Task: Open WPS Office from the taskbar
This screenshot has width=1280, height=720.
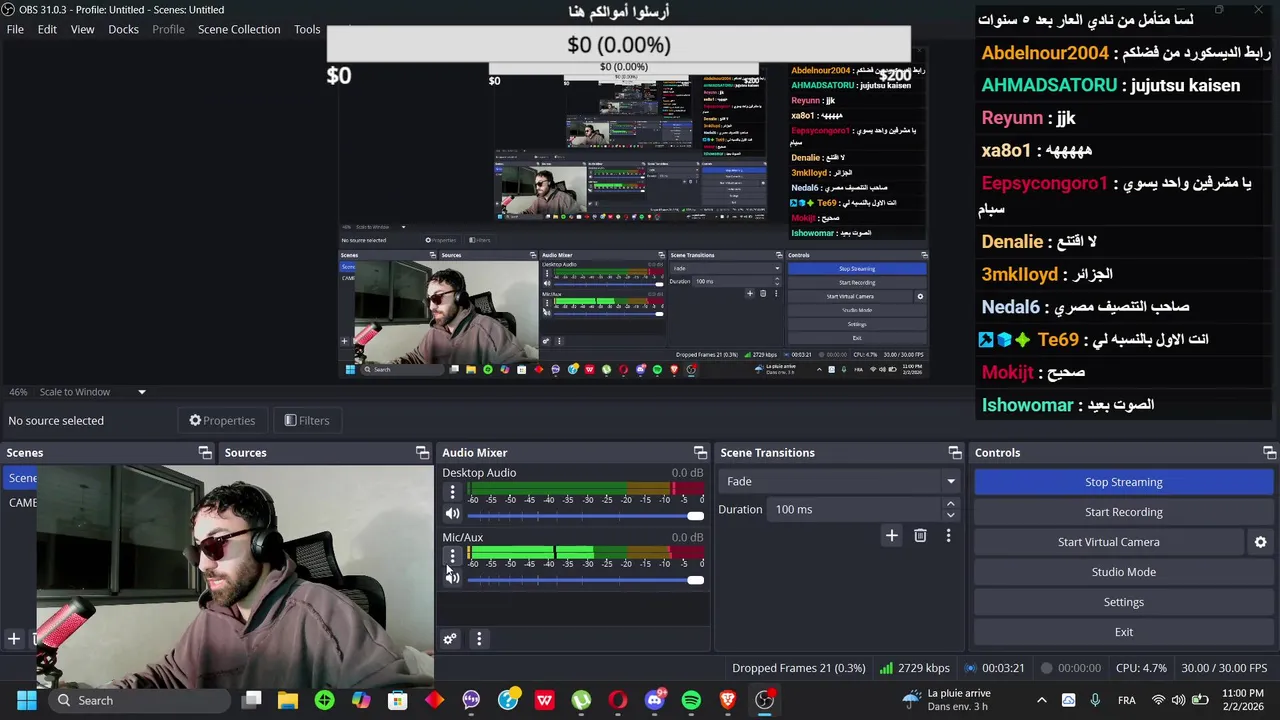Action: (545, 700)
